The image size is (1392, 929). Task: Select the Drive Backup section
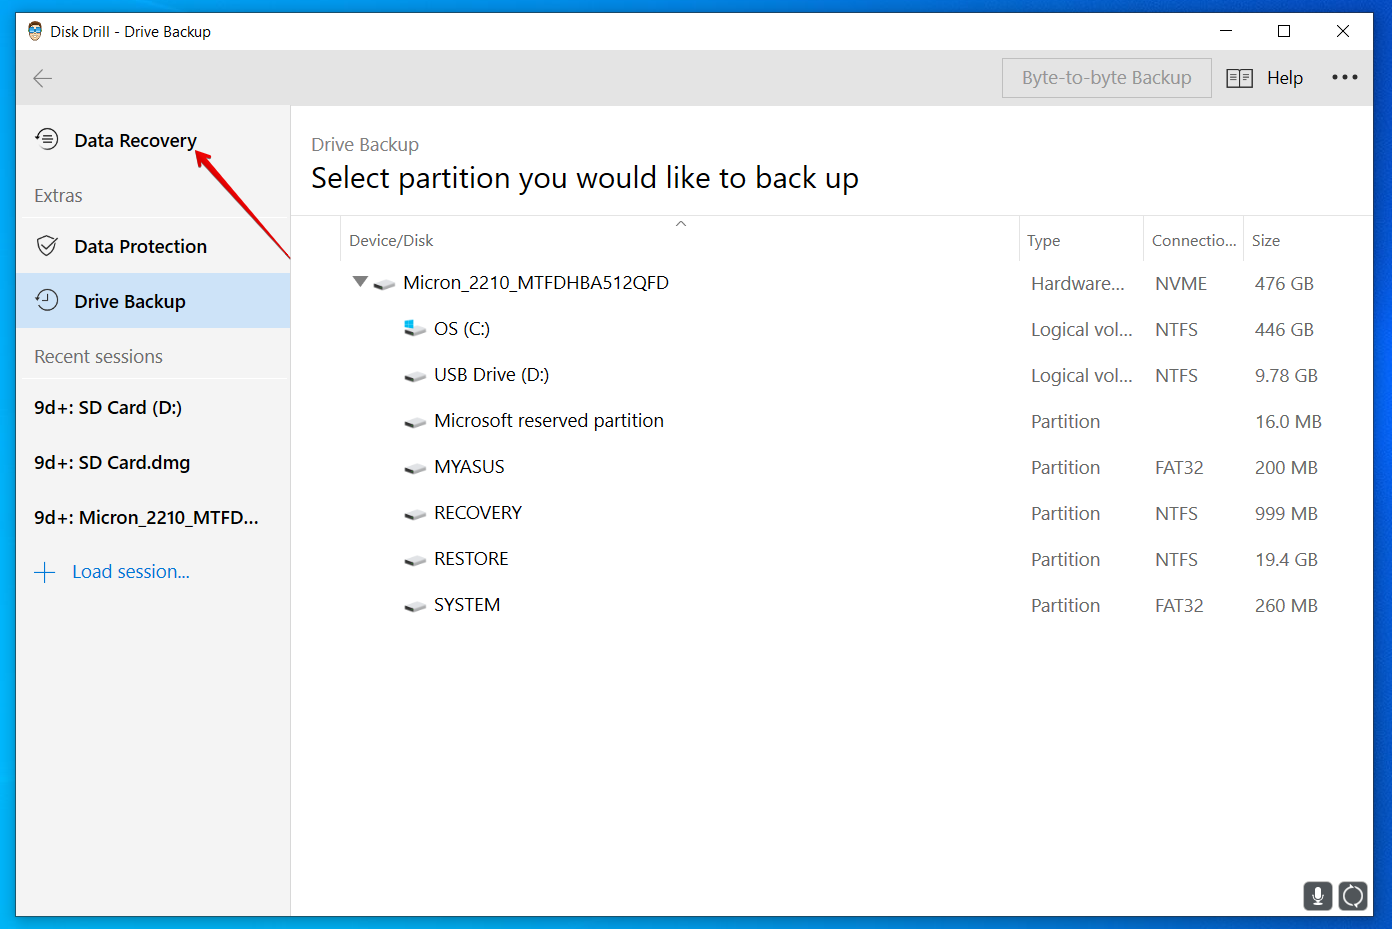click(x=153, y=301)
